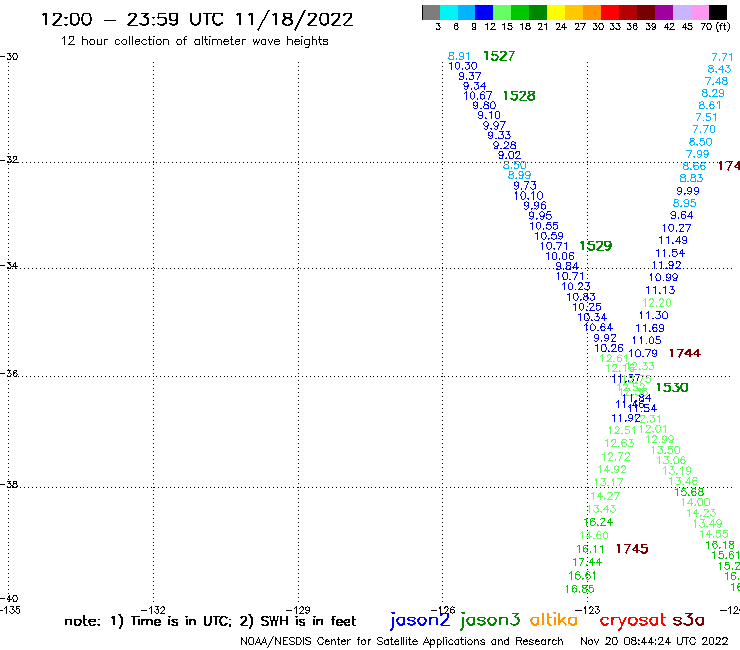The height and width of the screenshot is (650, 740).
Task: Select the light green value 12.20
Action: (x=657, y=303)
